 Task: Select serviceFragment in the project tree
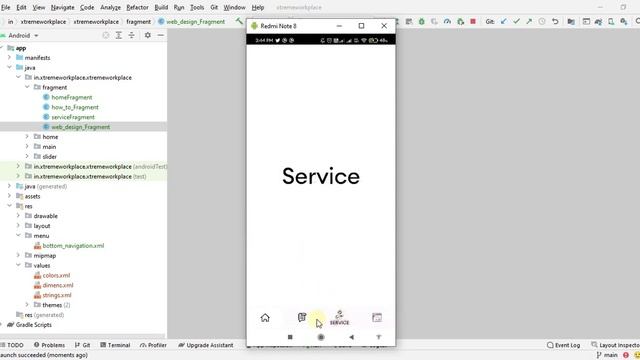click(73, 117)
